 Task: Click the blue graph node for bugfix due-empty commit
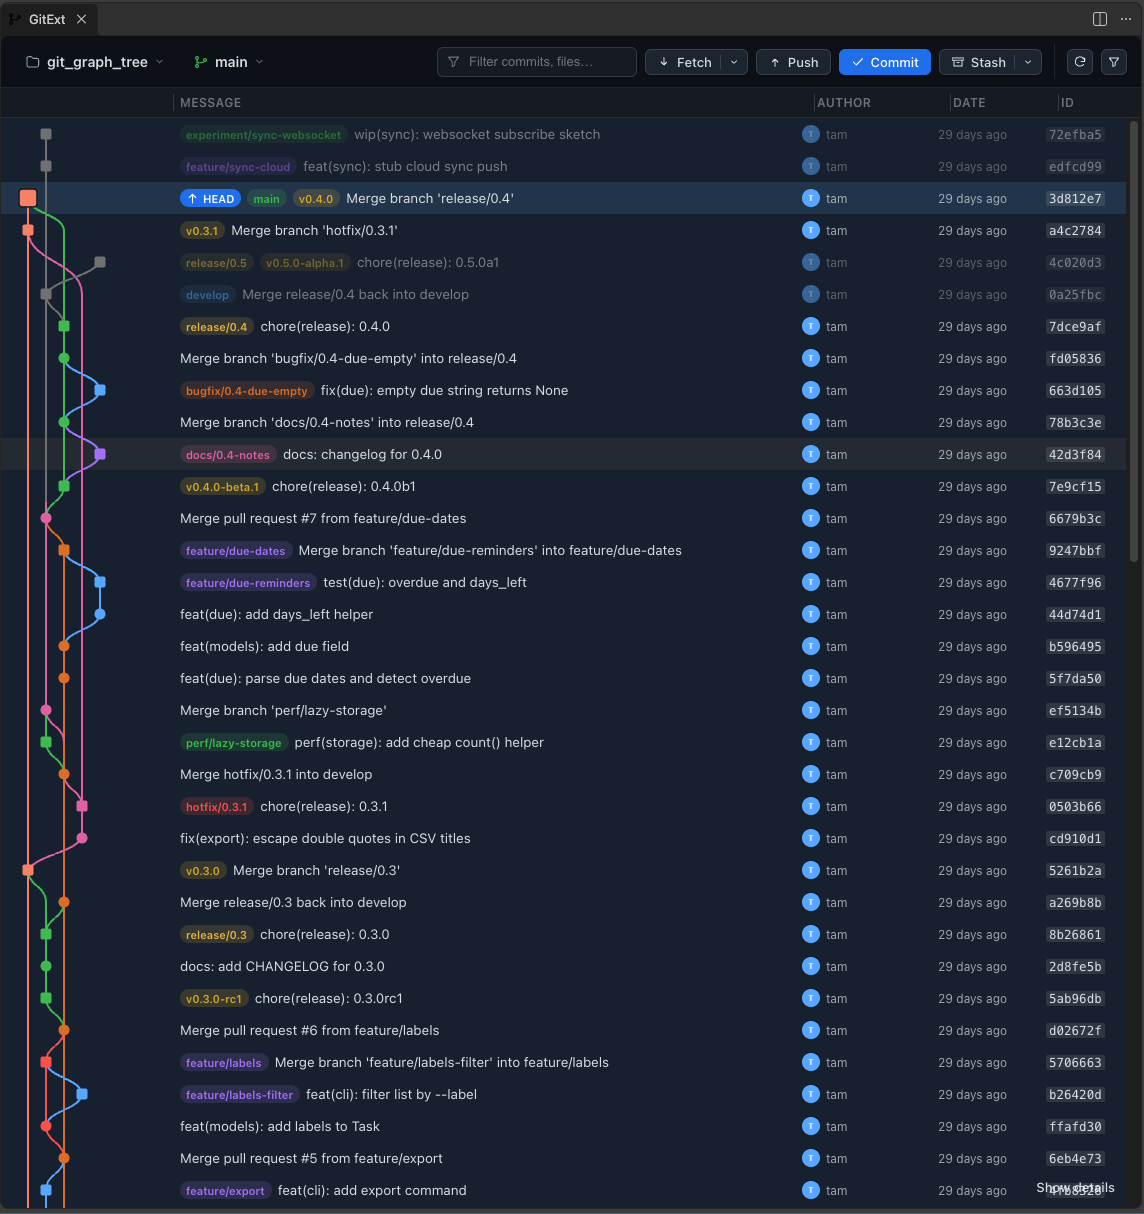[x=100, y=390]
